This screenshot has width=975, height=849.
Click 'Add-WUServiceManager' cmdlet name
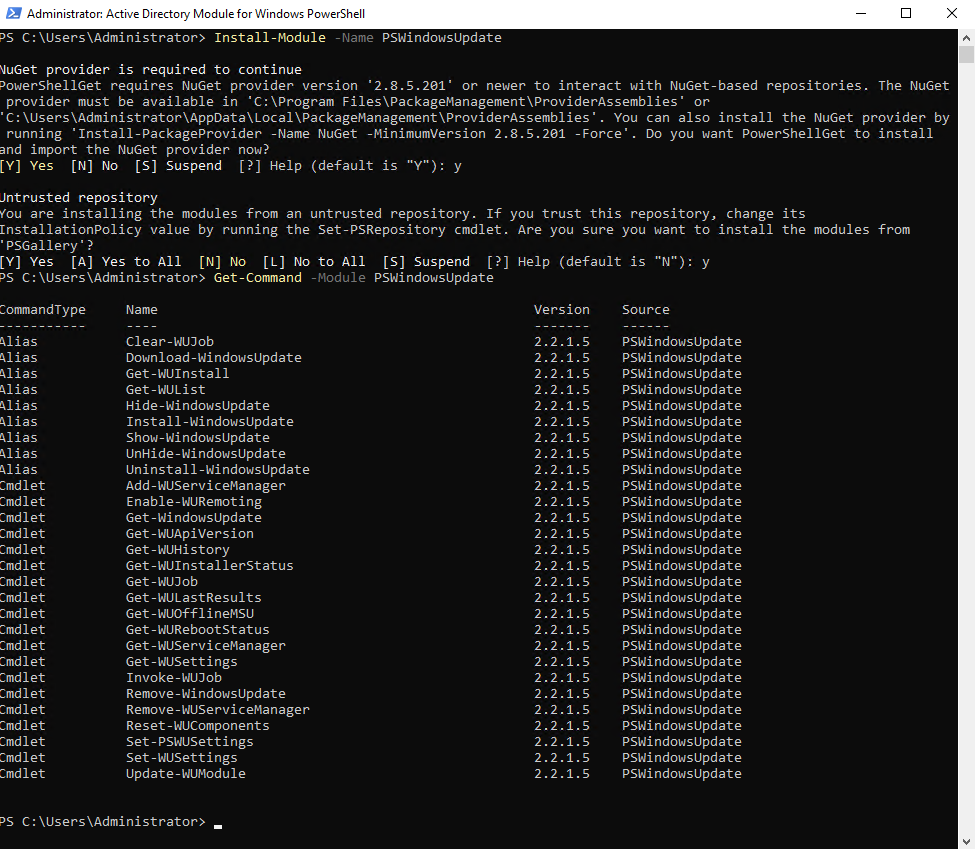coord(206,486)
